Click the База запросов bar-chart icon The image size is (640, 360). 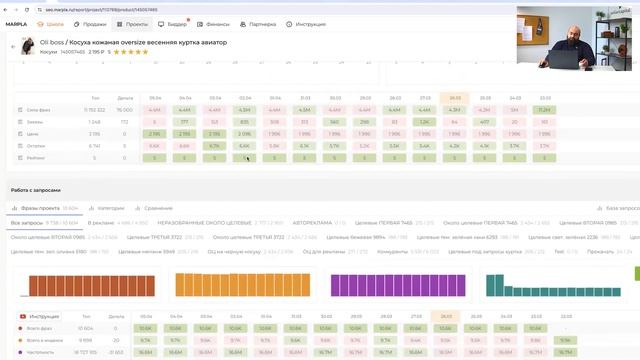pyautogui.click(x=600, y=208)
